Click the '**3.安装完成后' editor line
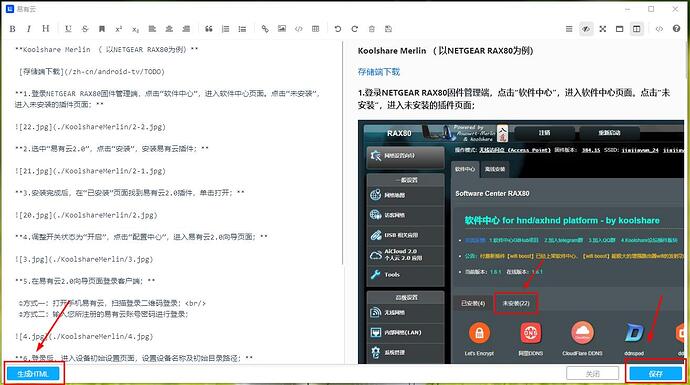The width and height of the screenshot is (690, 385). pos(130,193)
